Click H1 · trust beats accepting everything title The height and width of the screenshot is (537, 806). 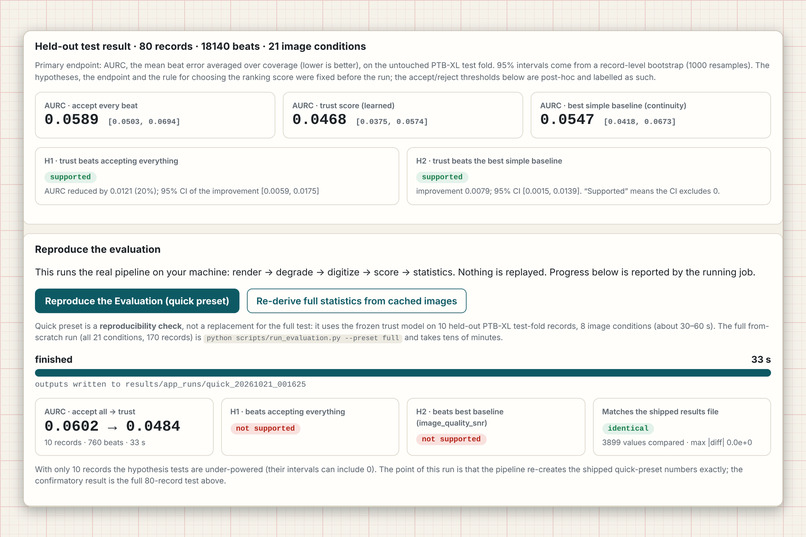click(x=111, y=161)
